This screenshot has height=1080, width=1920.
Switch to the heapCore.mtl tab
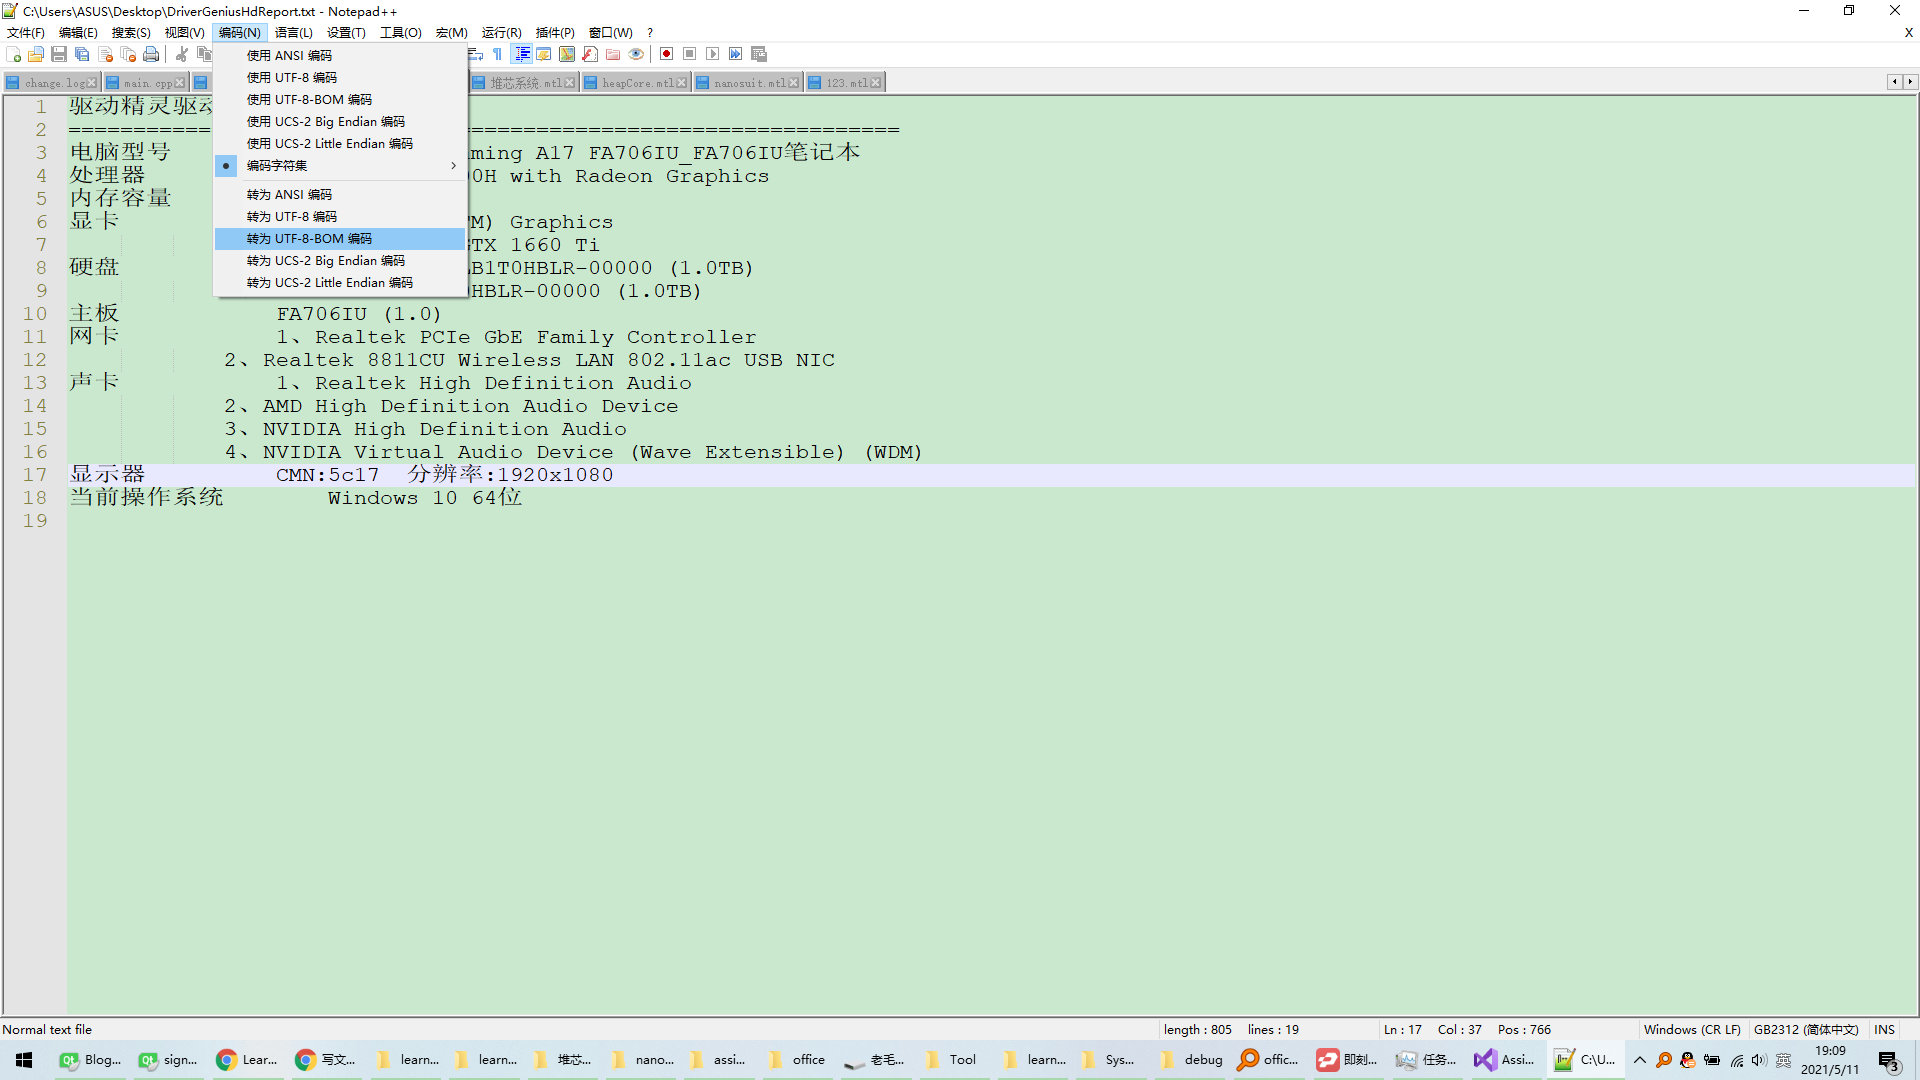click(x=636, y=83)
